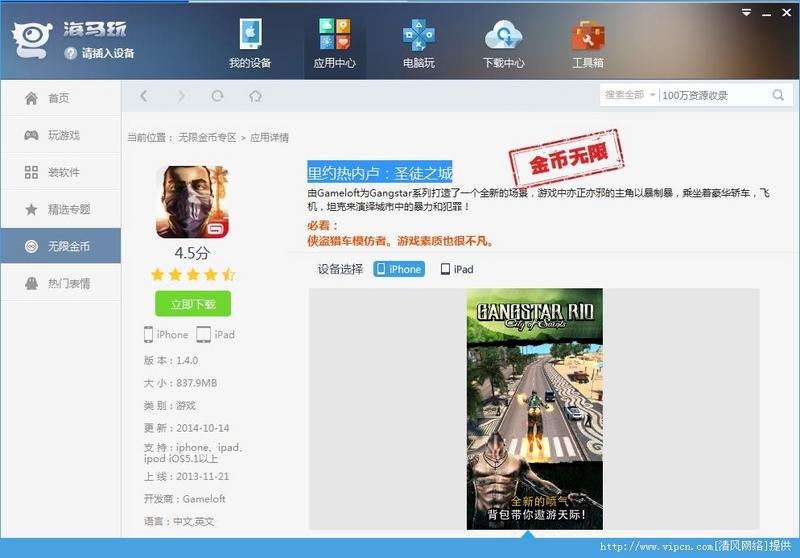Select 精选专题 in the sidebar
The width and height of the screenshot is (800, 558).
coord(61,209)
